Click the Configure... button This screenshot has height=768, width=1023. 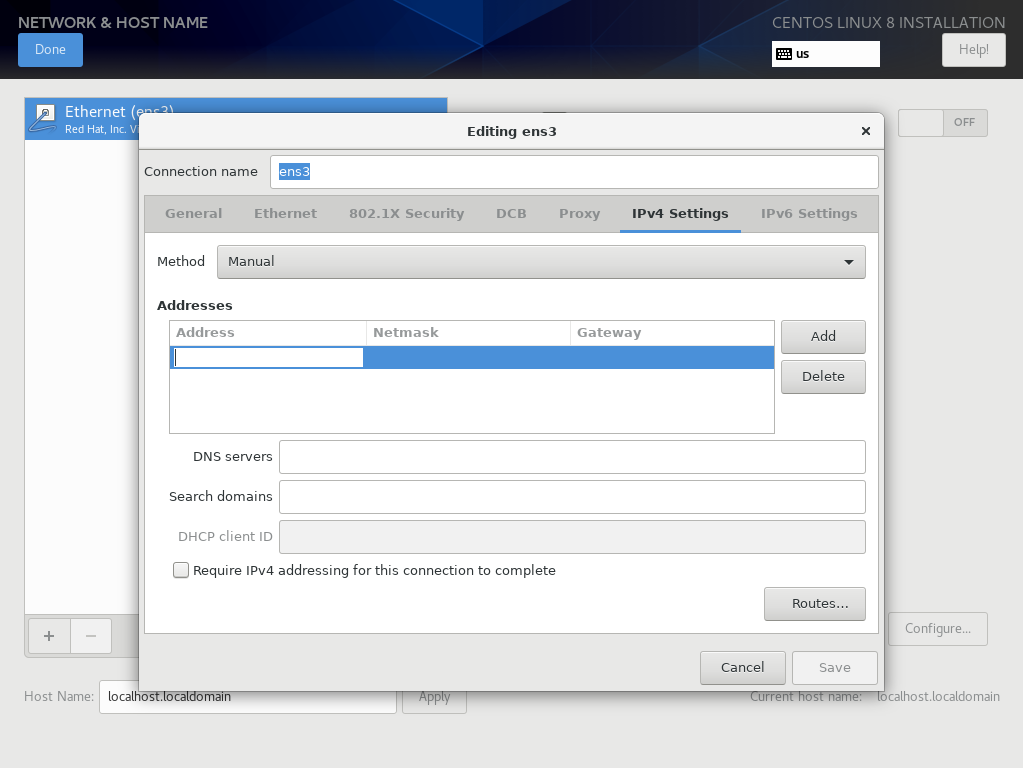coord(938,629)
